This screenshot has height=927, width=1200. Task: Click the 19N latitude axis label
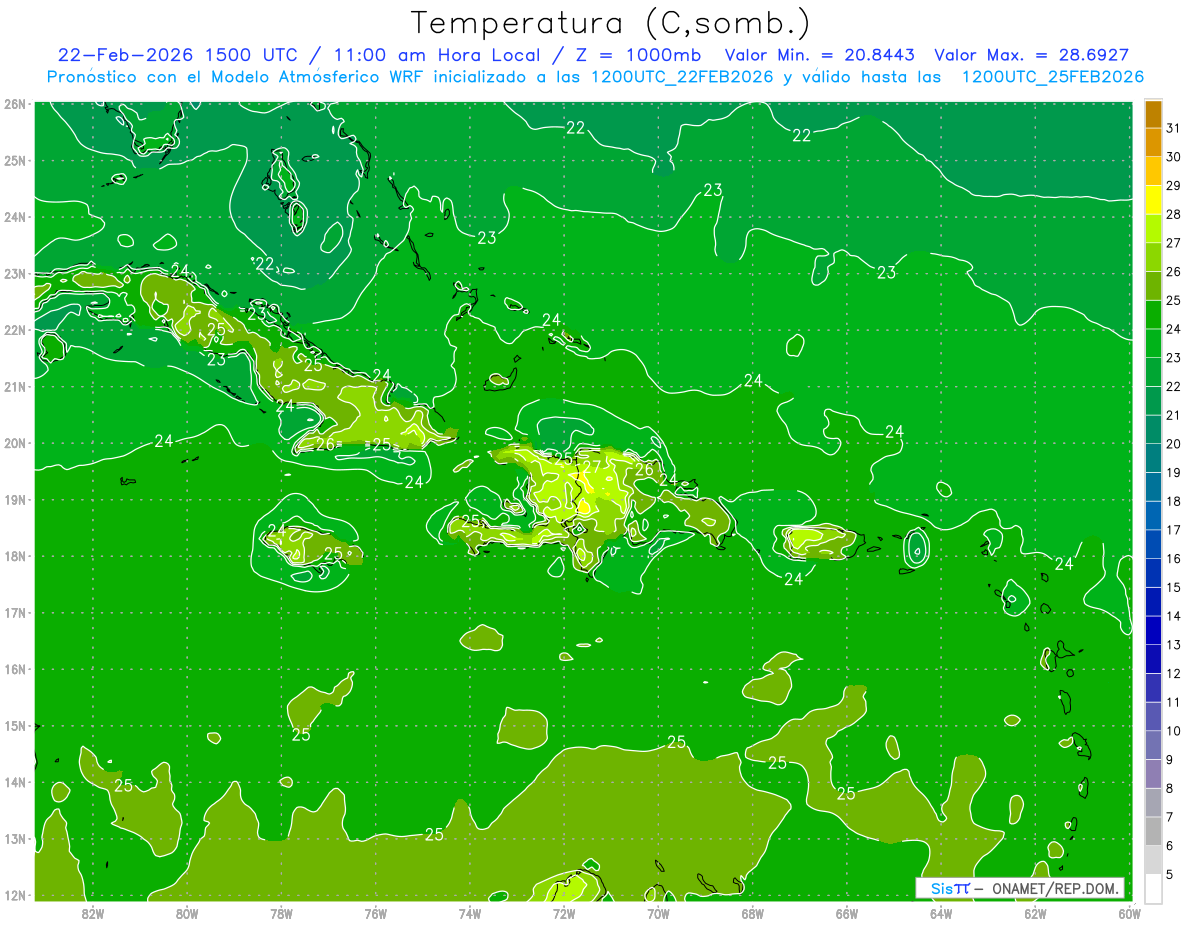[x=14, y=499]
